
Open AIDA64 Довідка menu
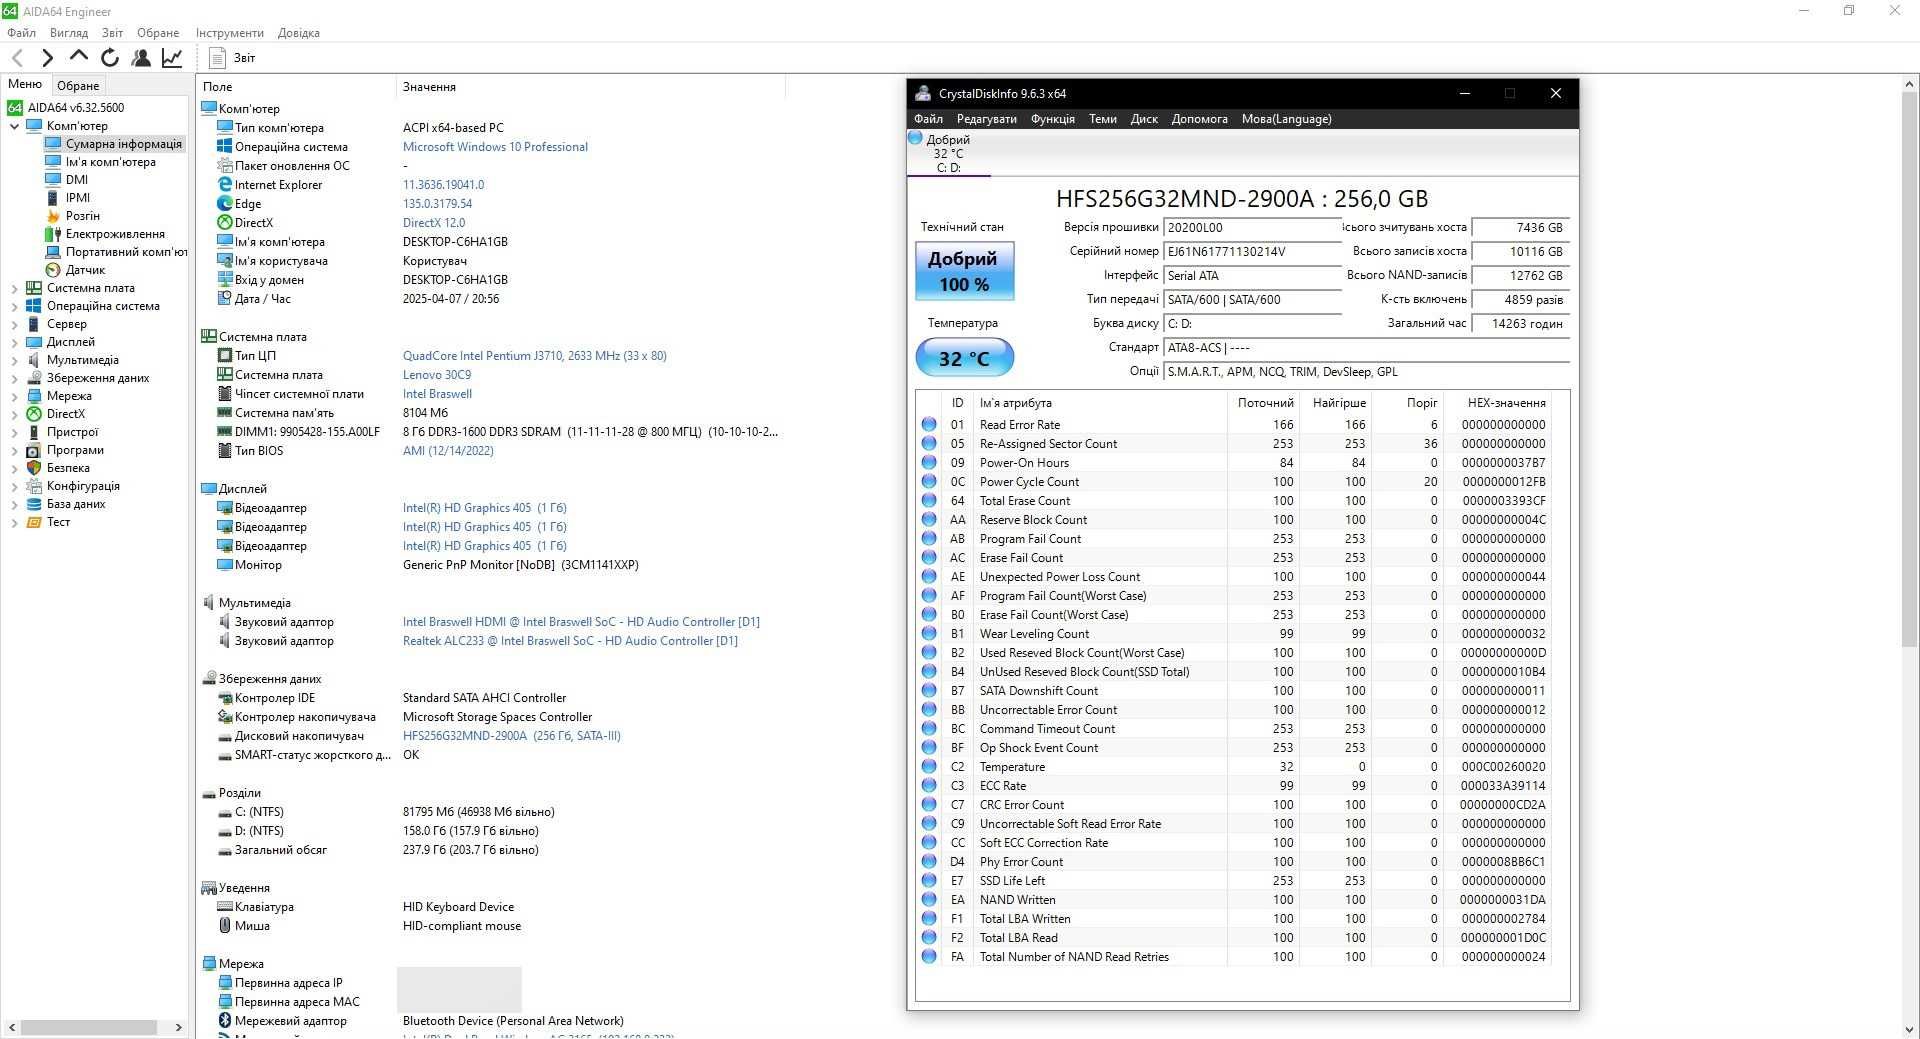(299, 32)
